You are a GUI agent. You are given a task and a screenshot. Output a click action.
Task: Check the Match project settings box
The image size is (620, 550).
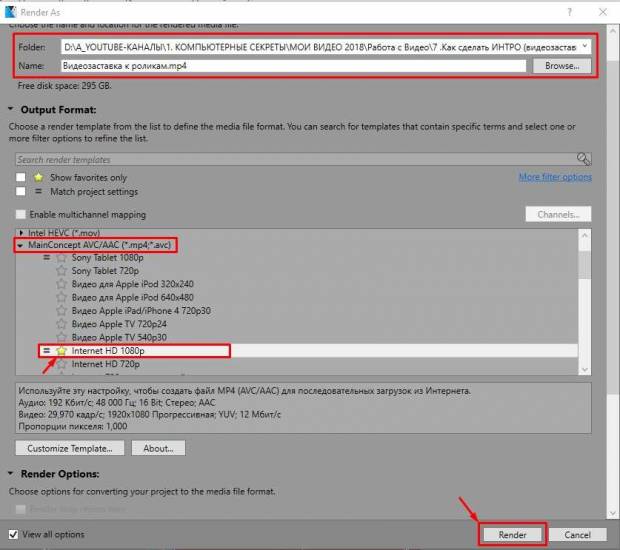pos(20,192)
